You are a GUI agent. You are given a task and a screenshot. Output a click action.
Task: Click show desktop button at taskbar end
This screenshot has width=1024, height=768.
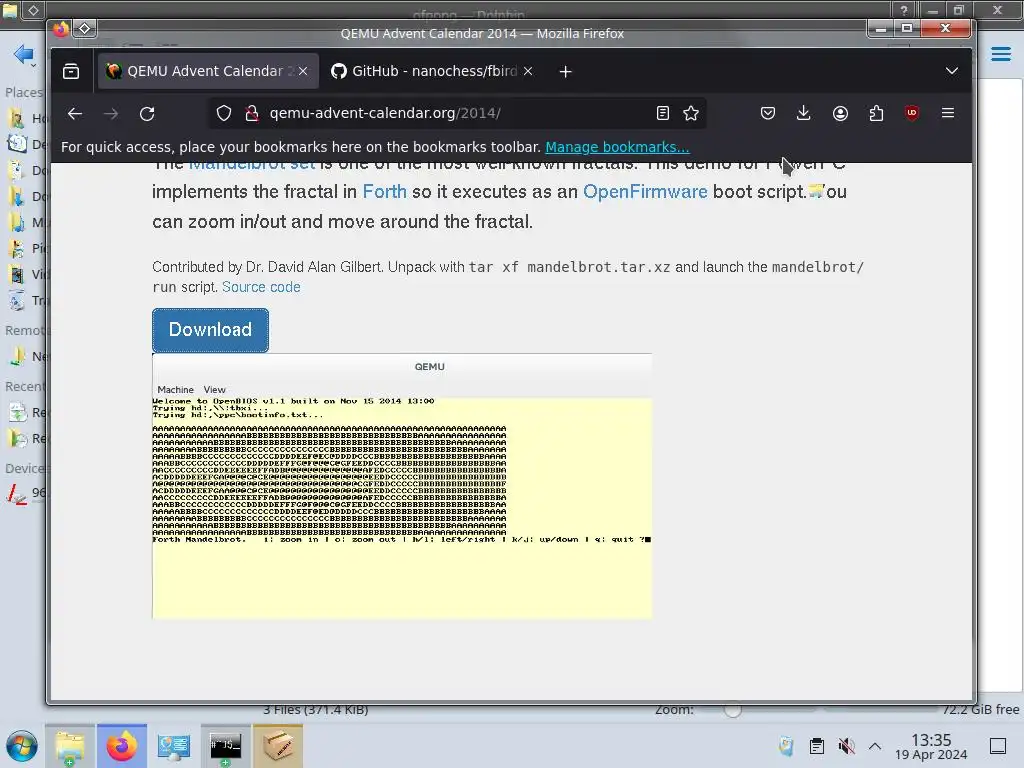pyautogui.click(x=998, y=746)
